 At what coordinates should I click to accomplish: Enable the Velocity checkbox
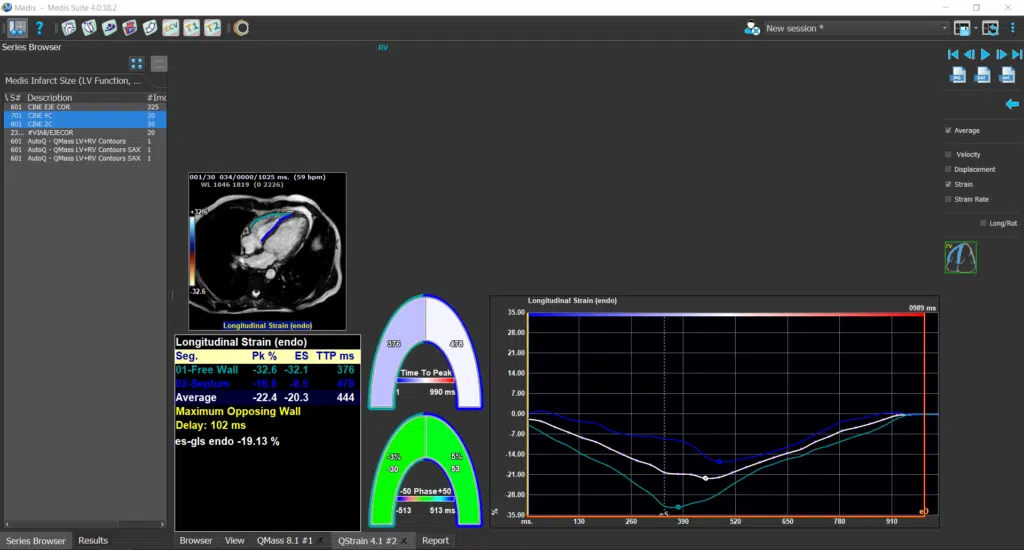click(x=948, y=155)
